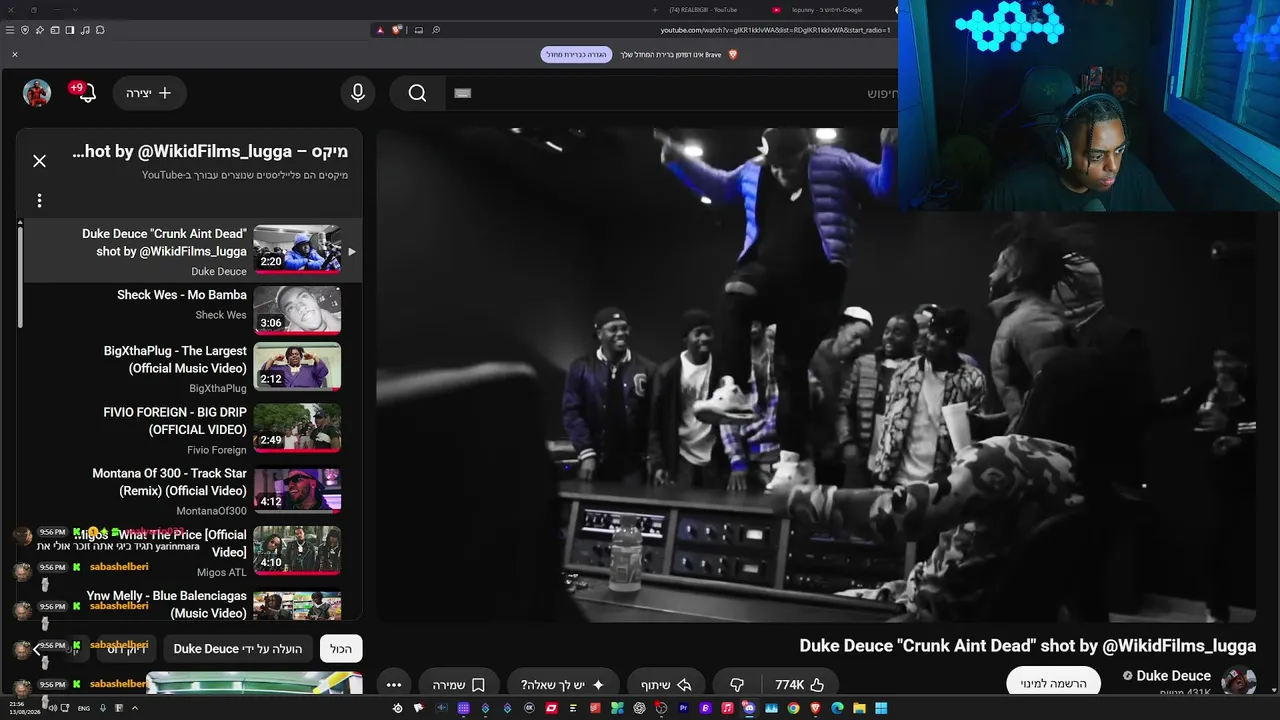Toggle Brave sidebar panel icon
This screenshot has height=720, width=1280.
click(70, 30)
